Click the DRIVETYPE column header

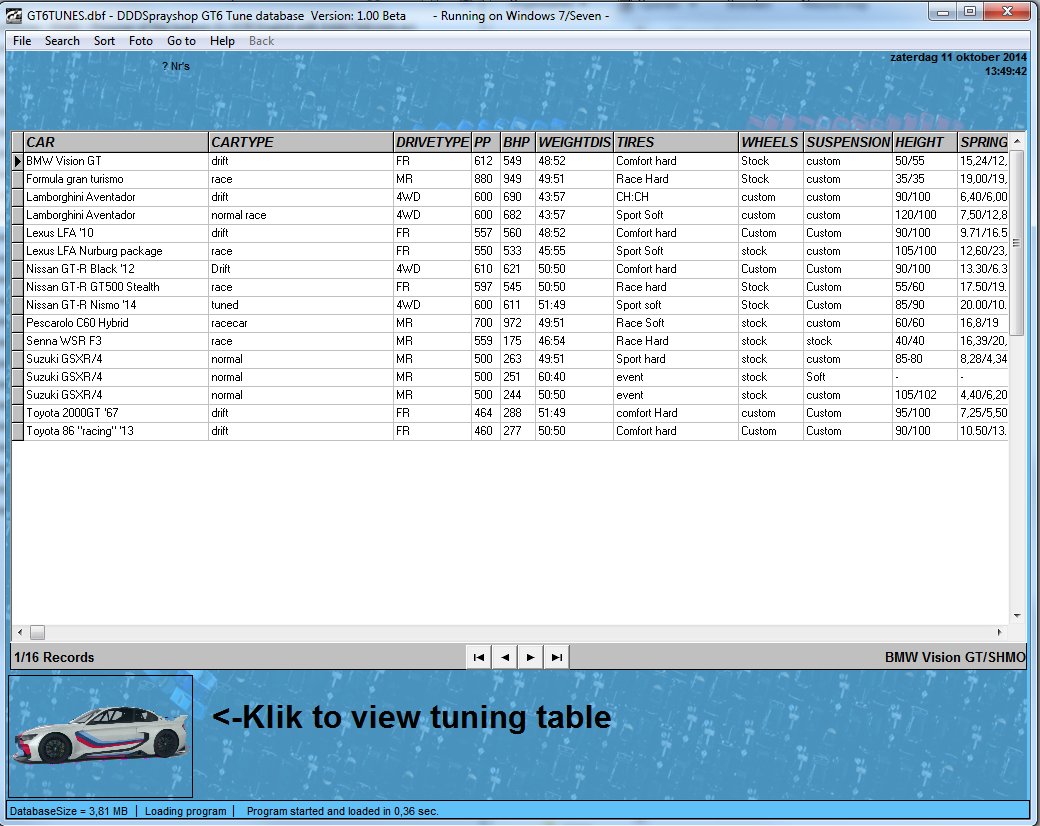(x=432, y=142)
